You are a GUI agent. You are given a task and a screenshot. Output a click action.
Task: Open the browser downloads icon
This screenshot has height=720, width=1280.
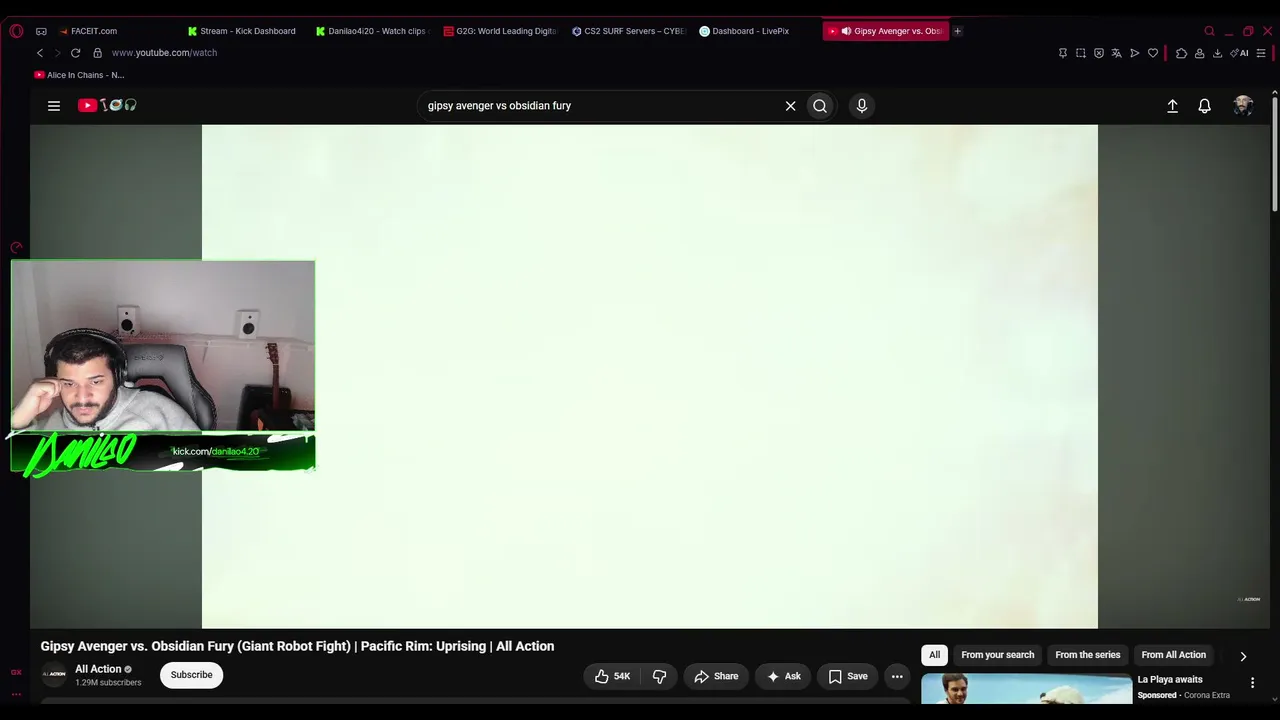(x=1217, y=53)
